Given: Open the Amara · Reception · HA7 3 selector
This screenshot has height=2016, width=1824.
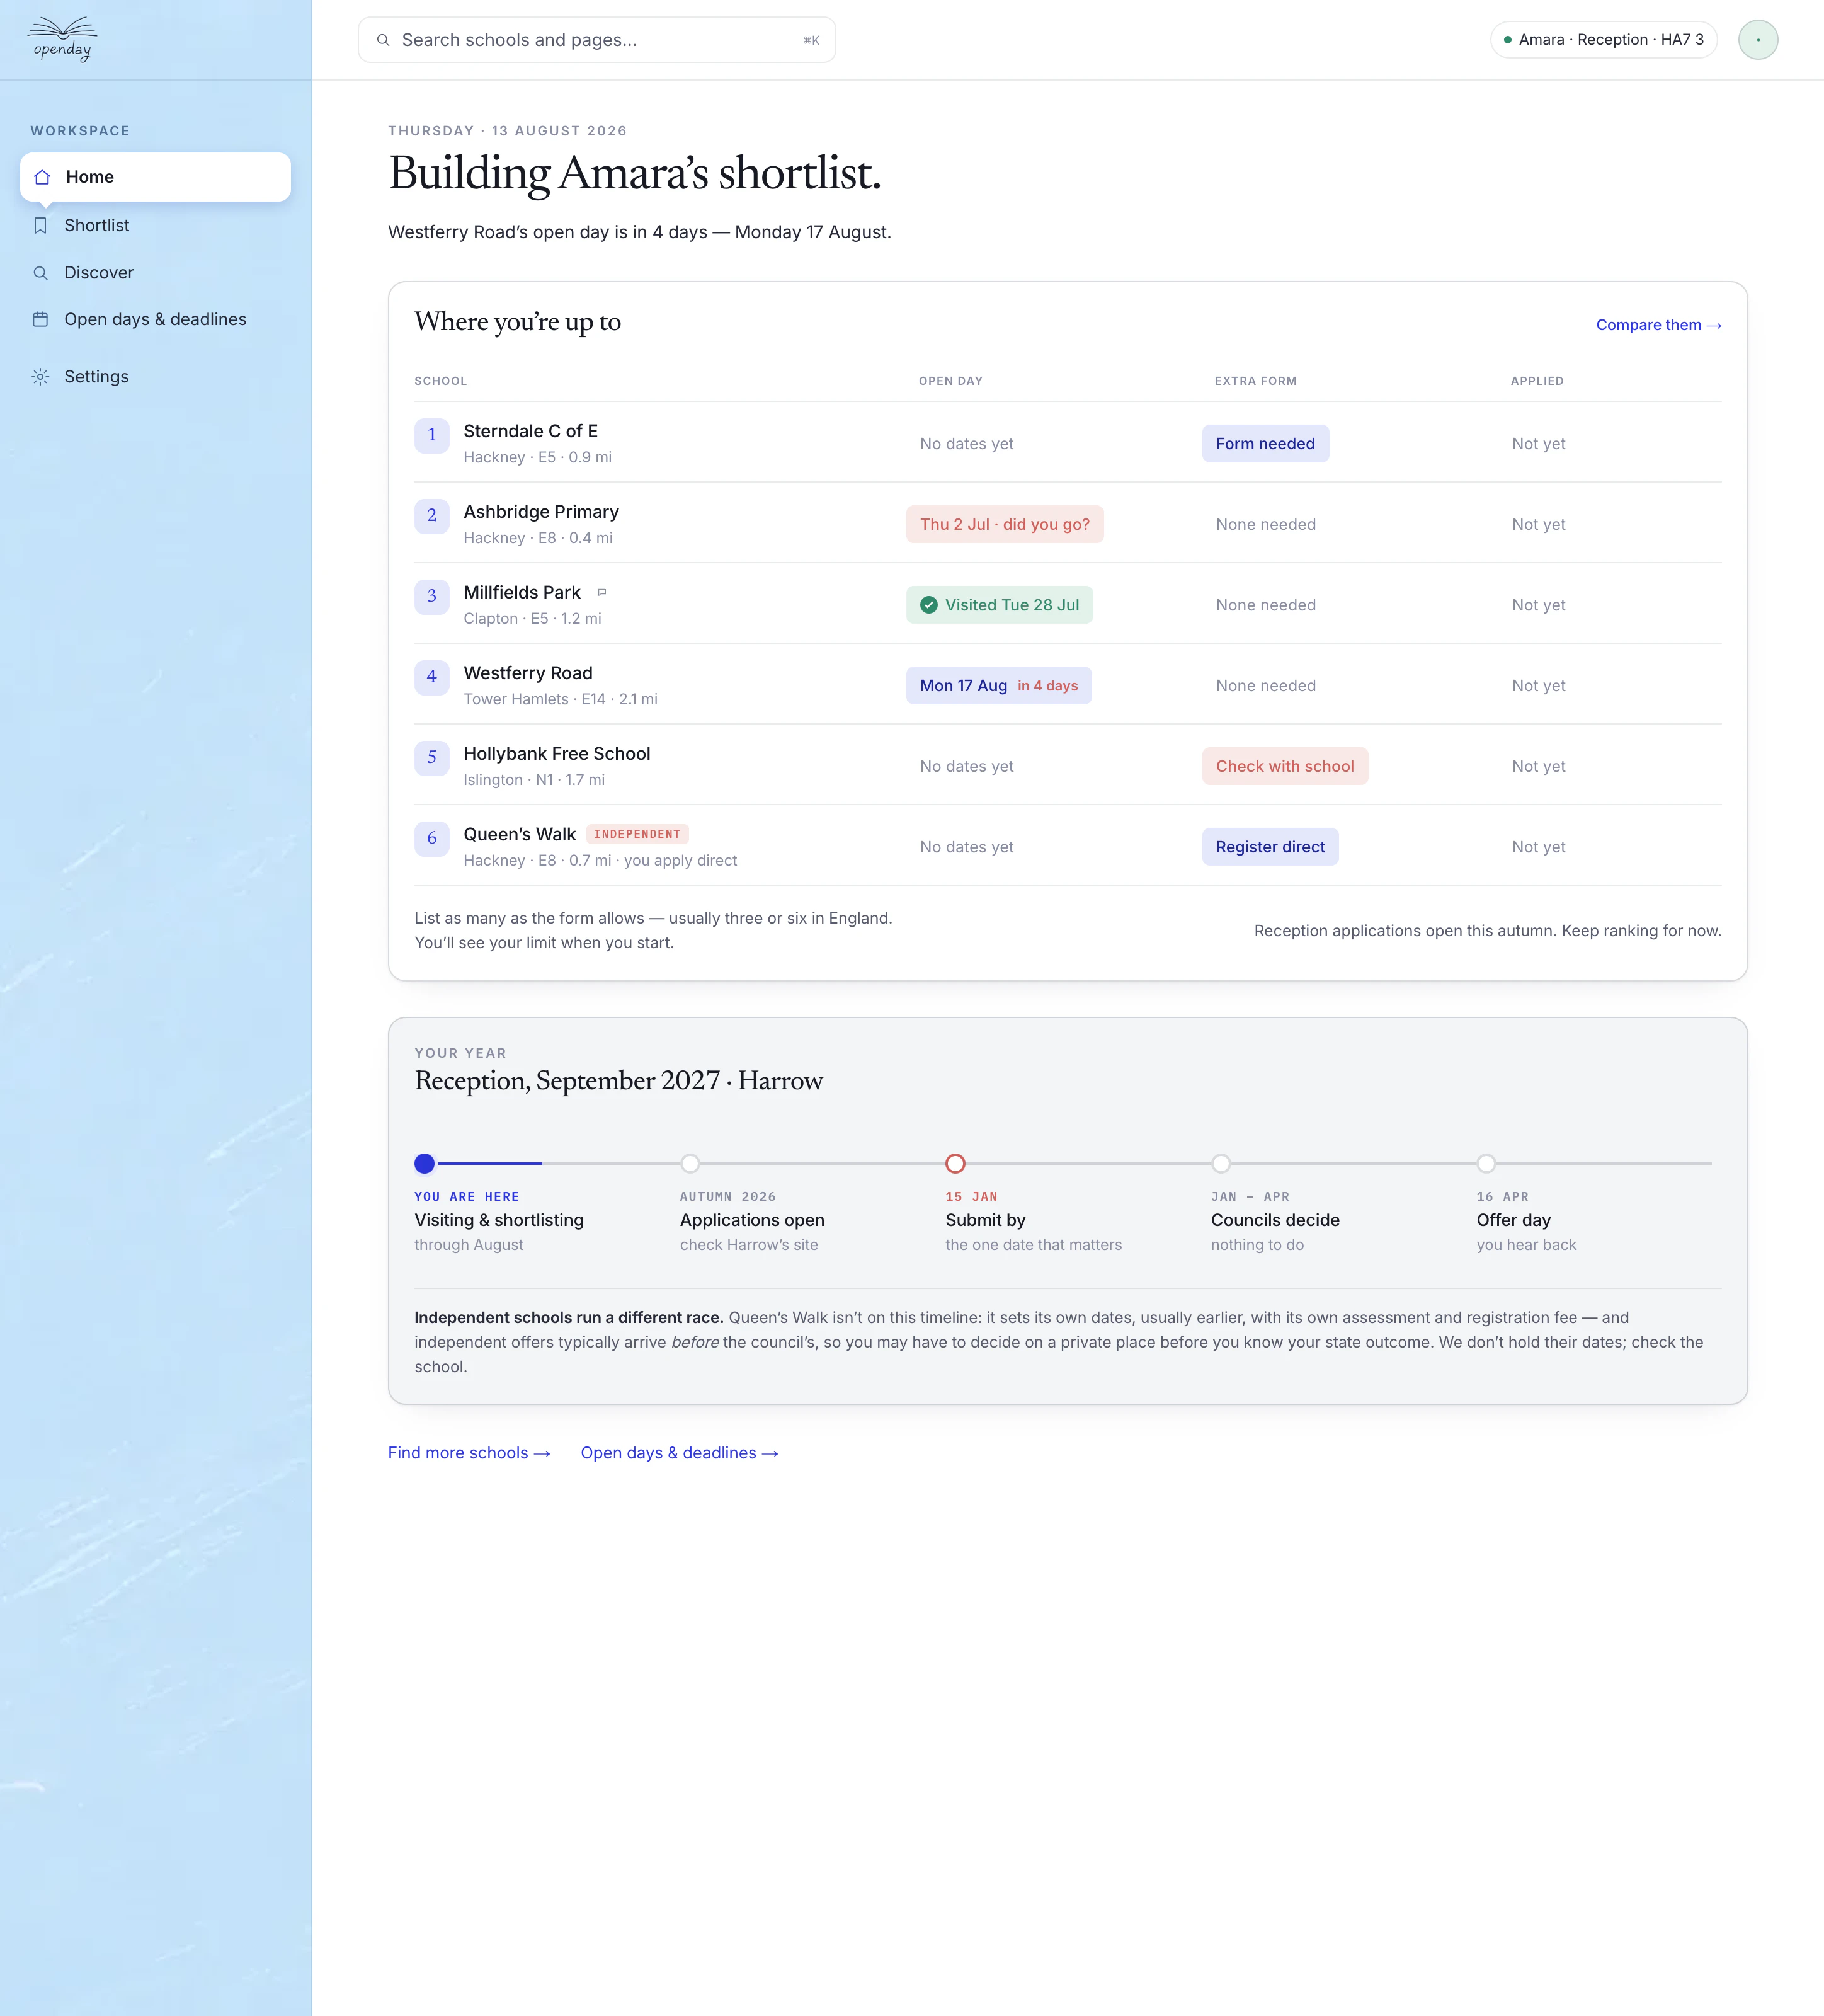Looking at the screenshot, I should (1603, 40).
